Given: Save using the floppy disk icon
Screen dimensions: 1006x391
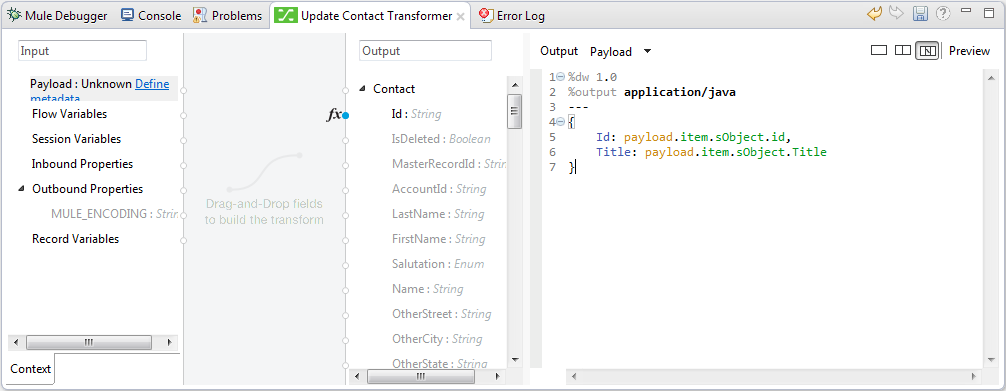Looking at the screenshot, I should (921, 13).
